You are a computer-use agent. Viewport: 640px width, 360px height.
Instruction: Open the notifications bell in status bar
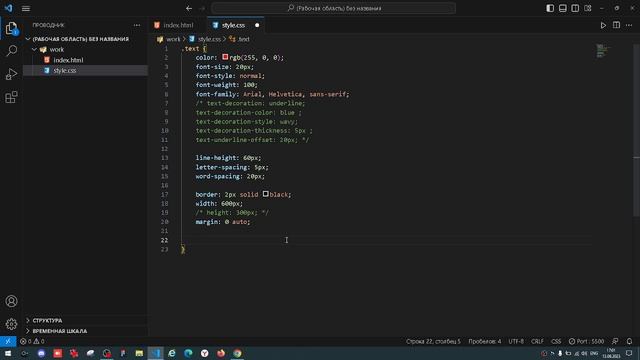click(x=629, y=341)
